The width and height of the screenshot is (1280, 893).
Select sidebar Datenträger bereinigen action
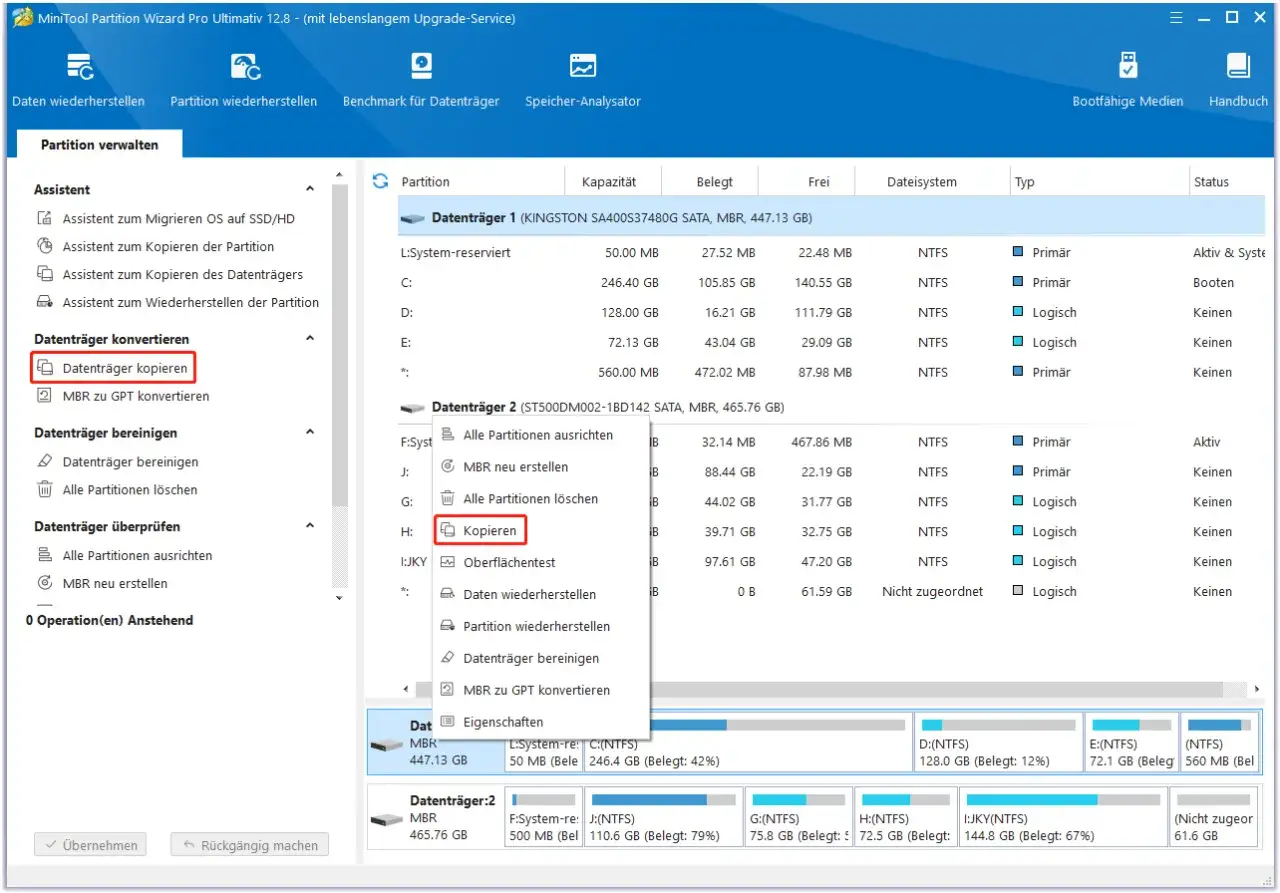(117, 462)
